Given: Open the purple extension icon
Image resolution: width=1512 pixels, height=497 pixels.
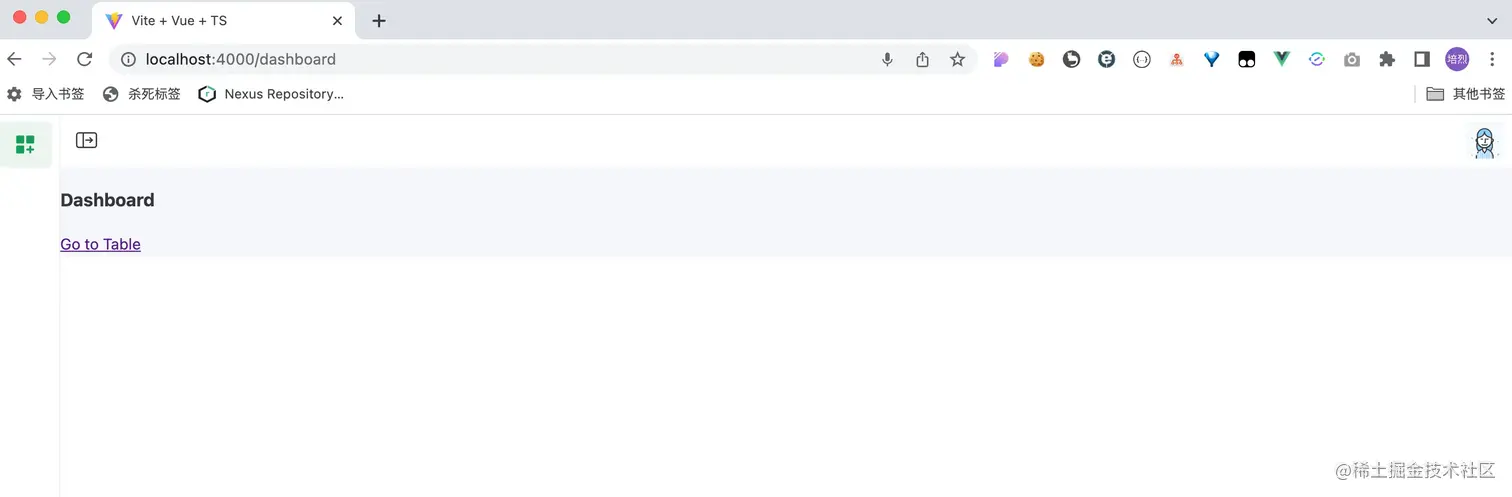Looking at the screenshot, I should click(1001, 60).
